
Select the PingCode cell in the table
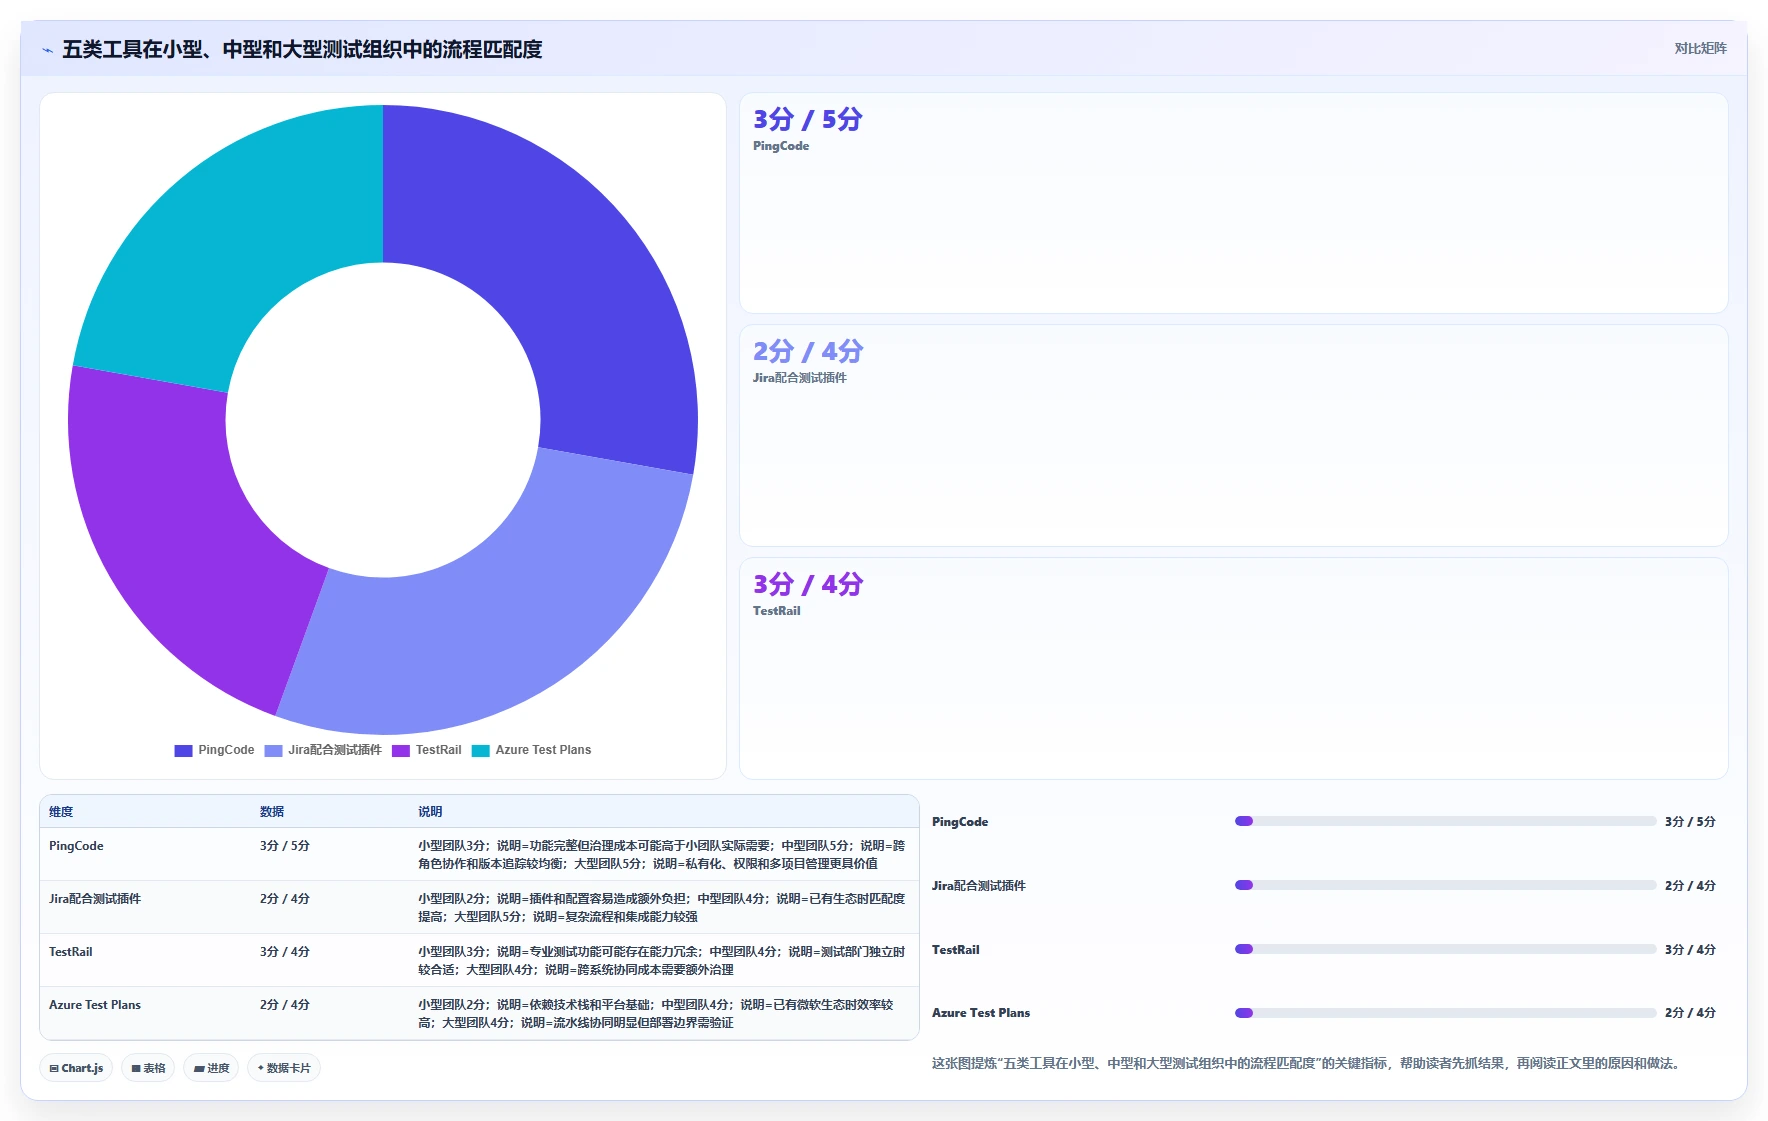(76, 846)
